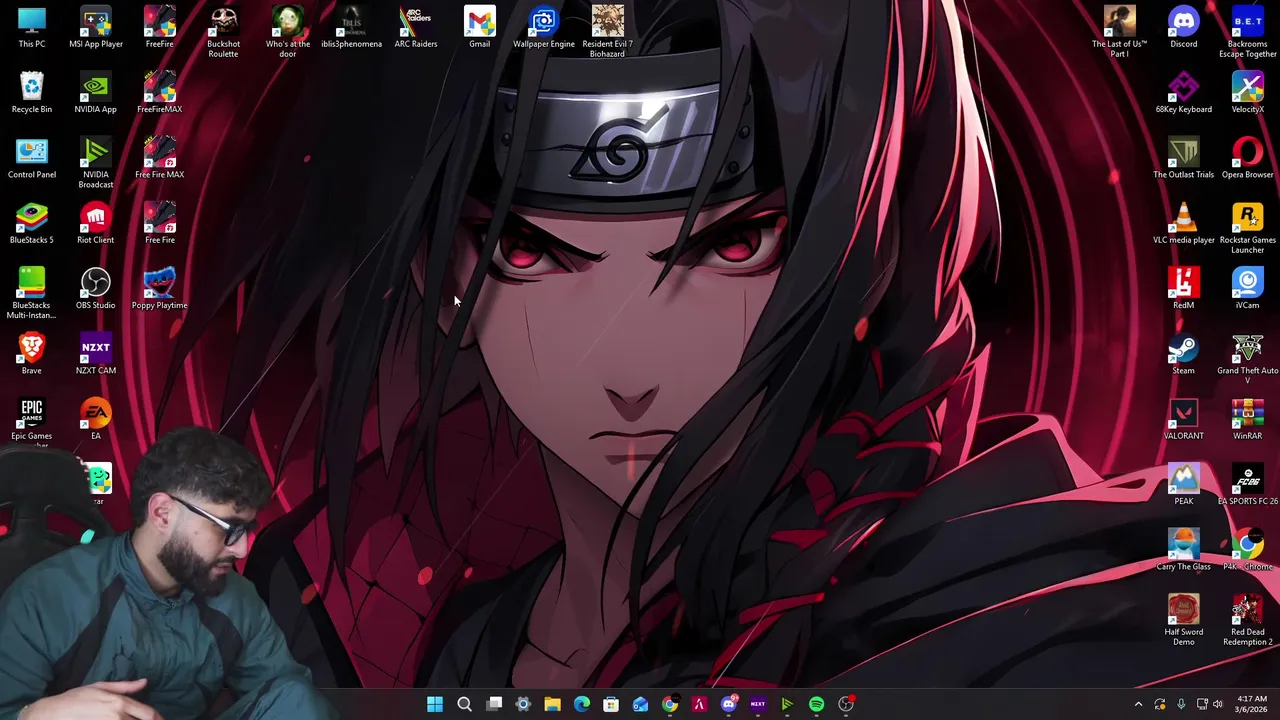Launch VLC media player icon

[1184, 223]
